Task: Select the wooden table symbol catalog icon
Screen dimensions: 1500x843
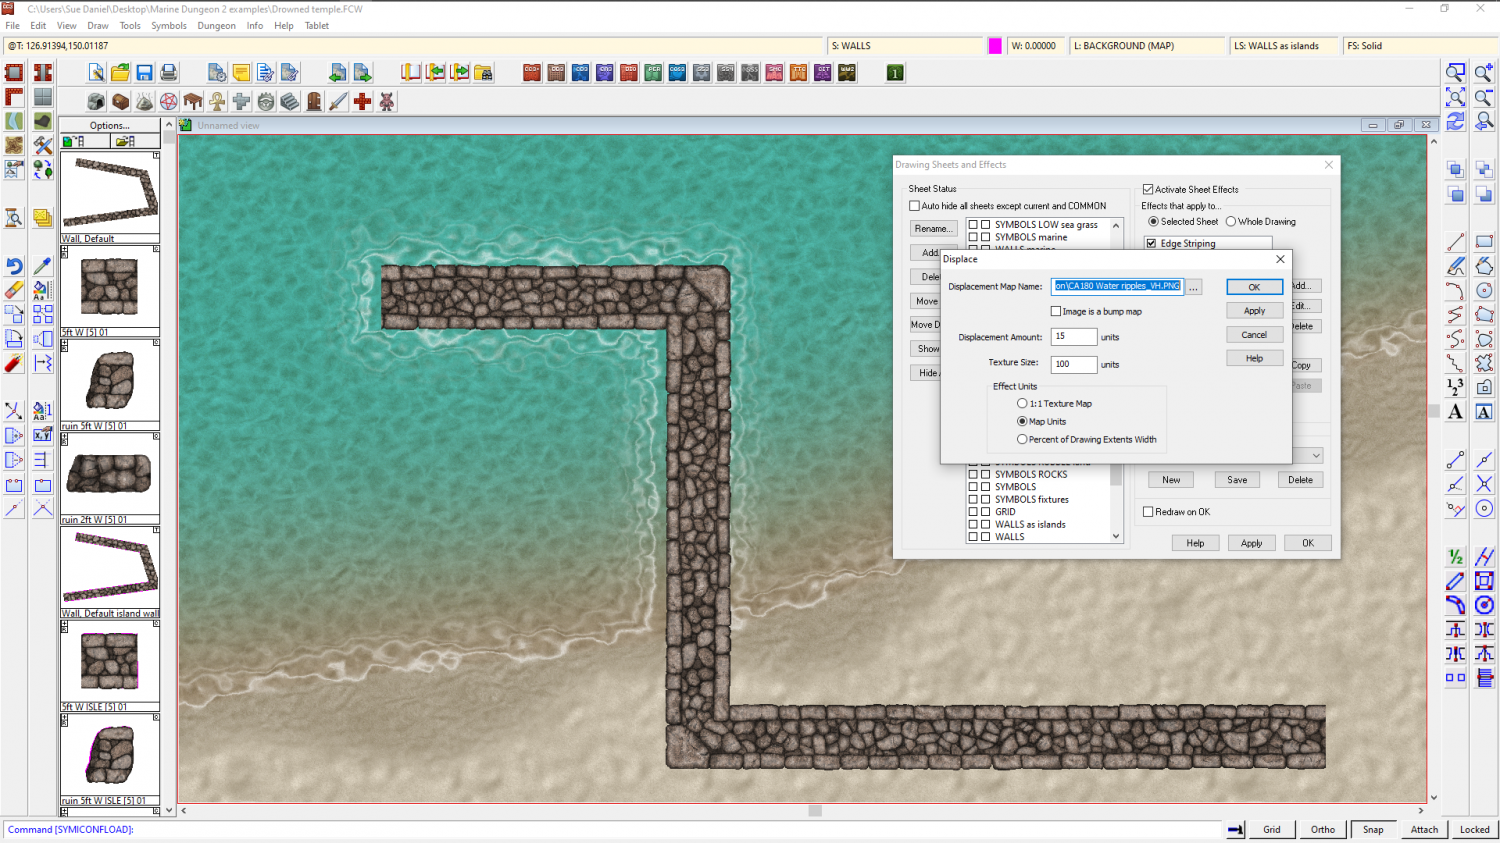Action: [193, 101]
